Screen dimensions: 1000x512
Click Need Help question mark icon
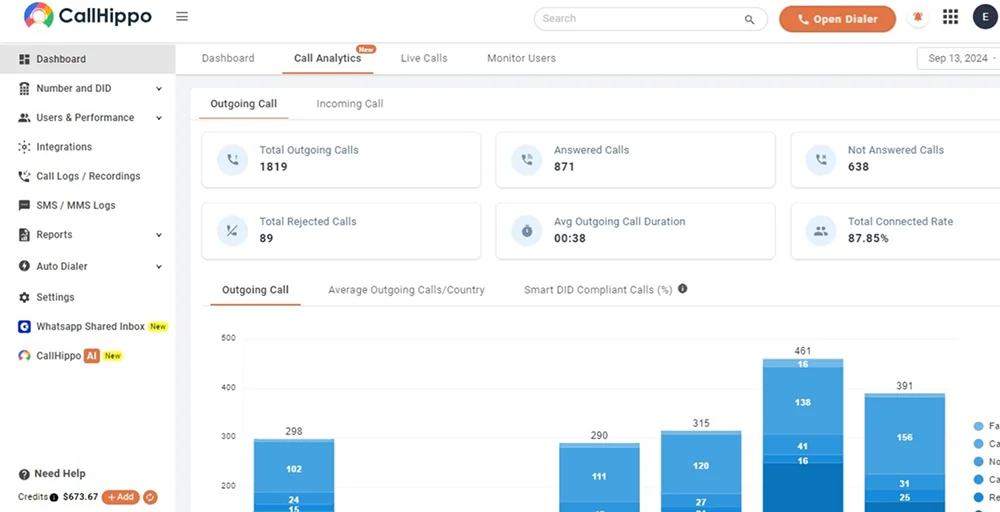24,474
